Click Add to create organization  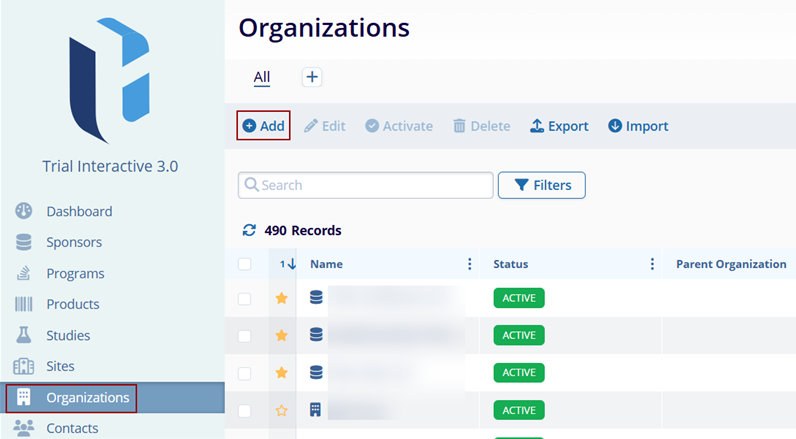coord(263,126)
